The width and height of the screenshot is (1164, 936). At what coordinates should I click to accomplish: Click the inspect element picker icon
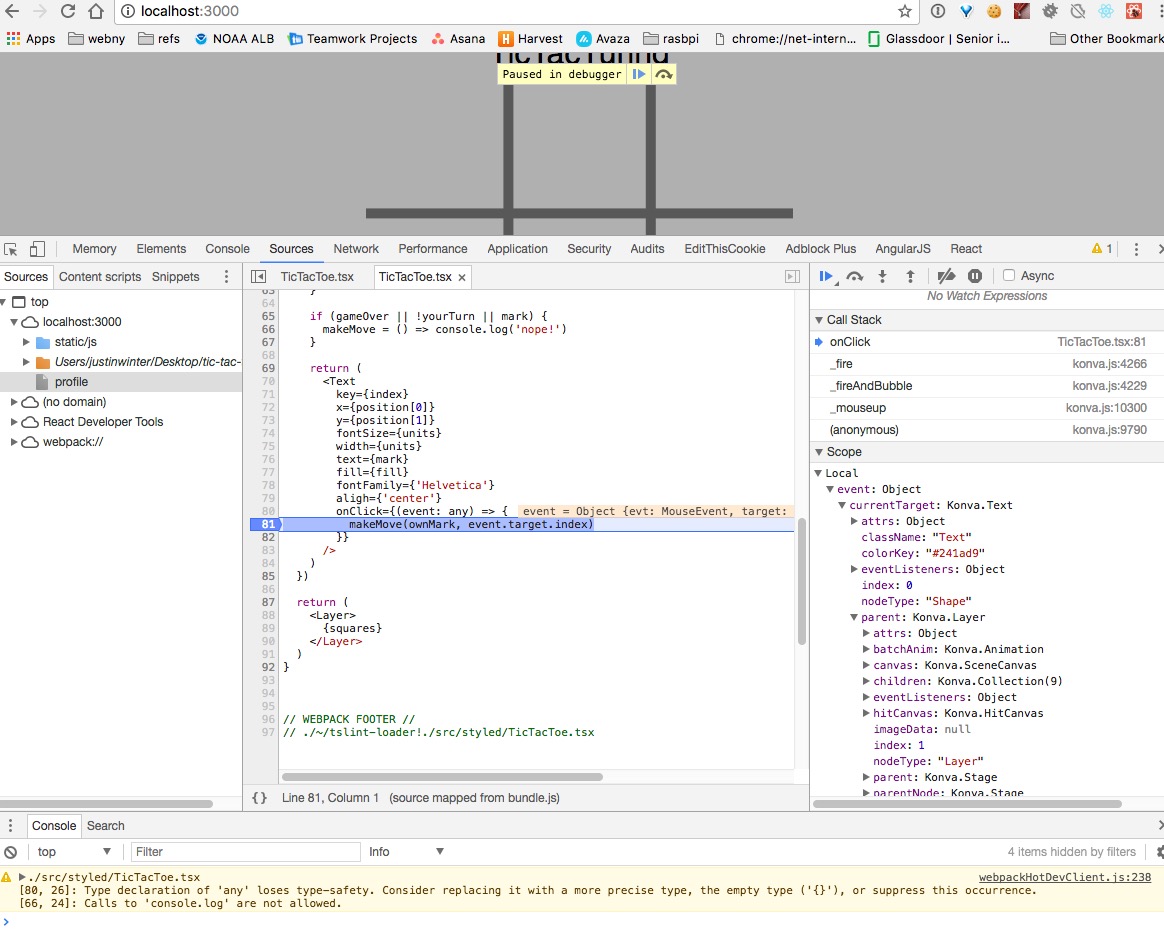(11, 249)
